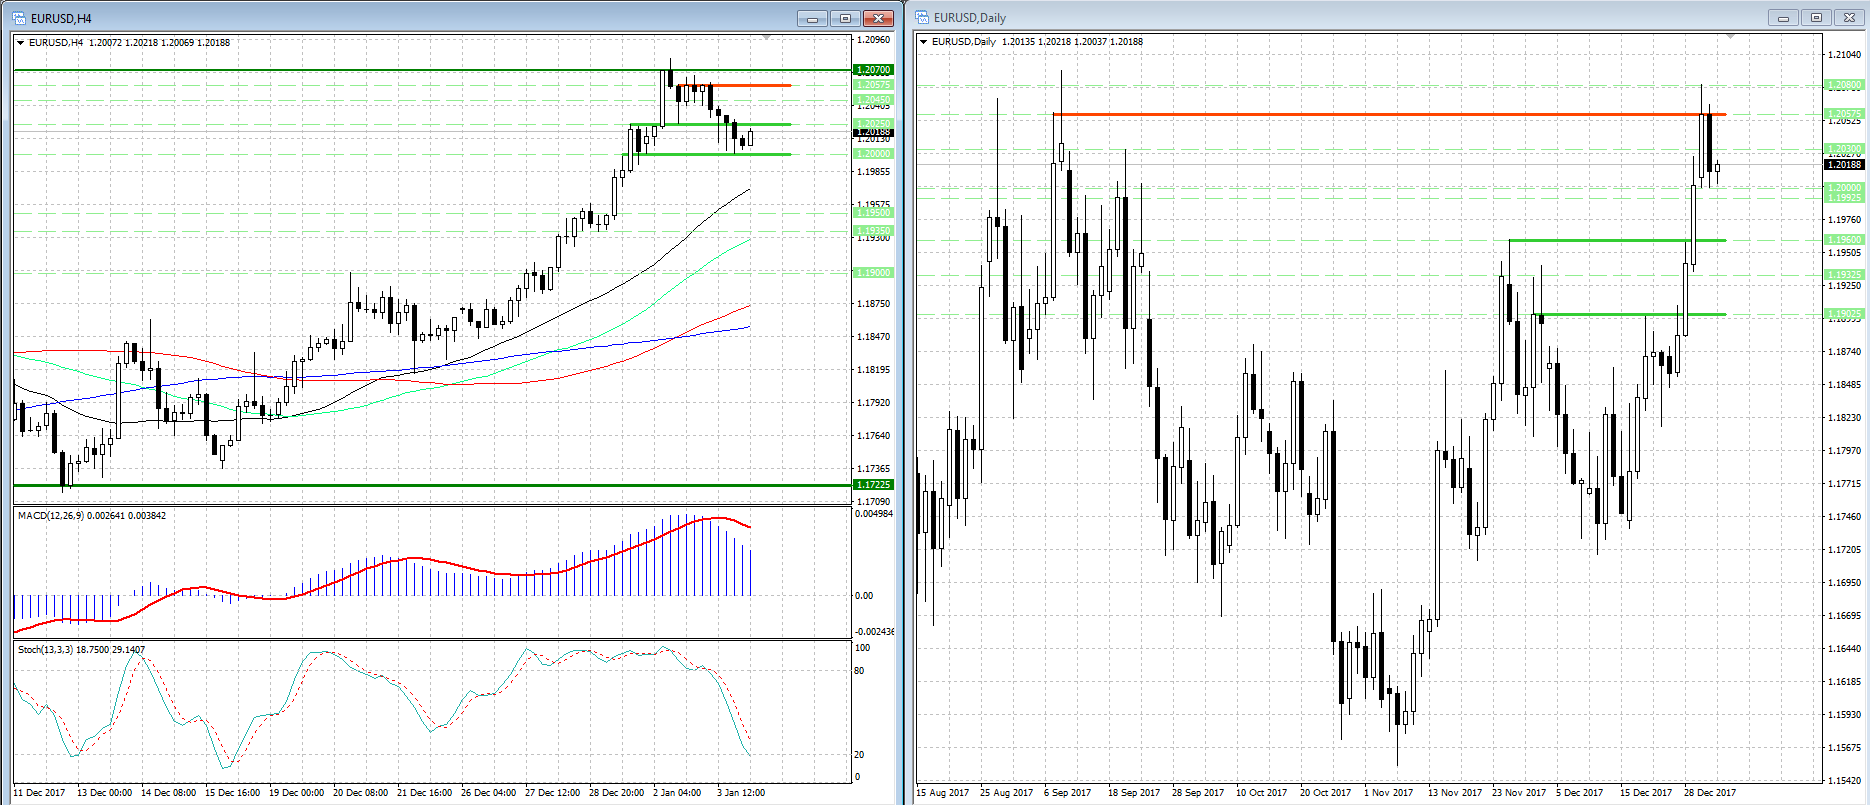Minimize the EURUSD,H4 chart window
Viewport: 1870px width, 805px height.
tap(812, 18)
